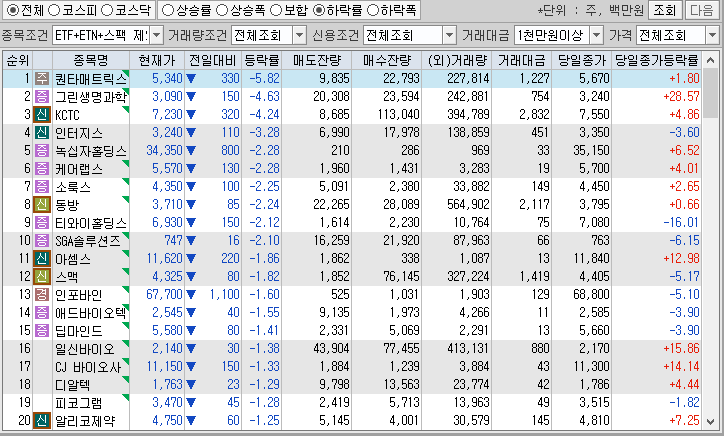Sort by (외)거래량 column header
Viewport: 724px width, 436px height.
tap(457, 60)
